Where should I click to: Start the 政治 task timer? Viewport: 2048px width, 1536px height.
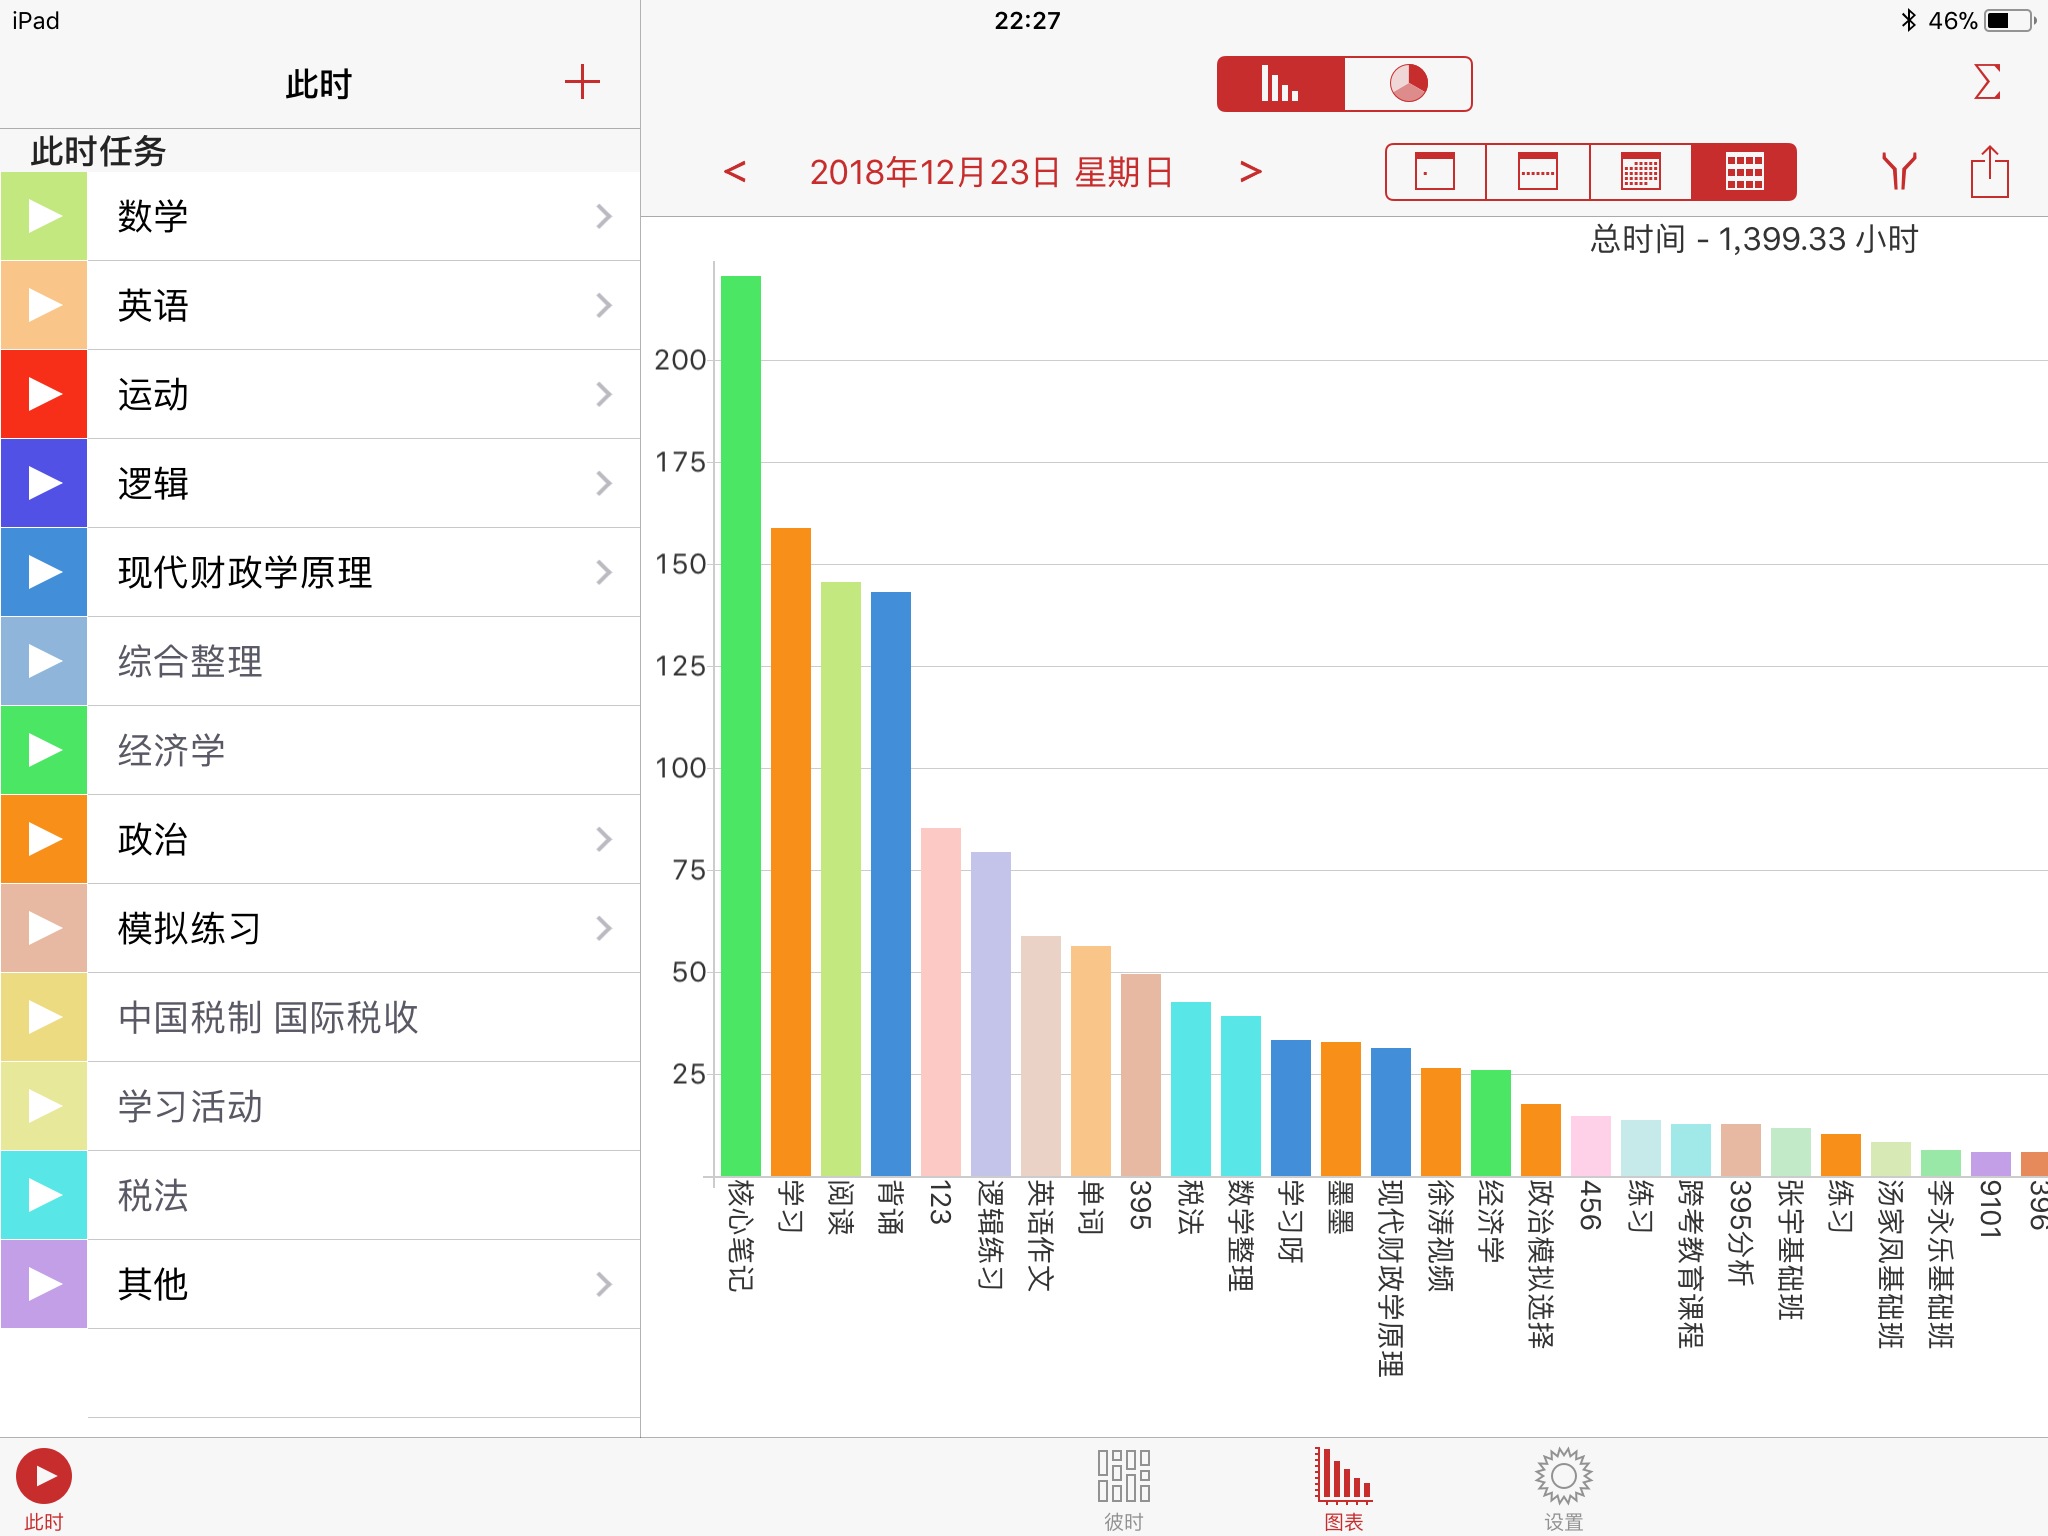[44, 839]
